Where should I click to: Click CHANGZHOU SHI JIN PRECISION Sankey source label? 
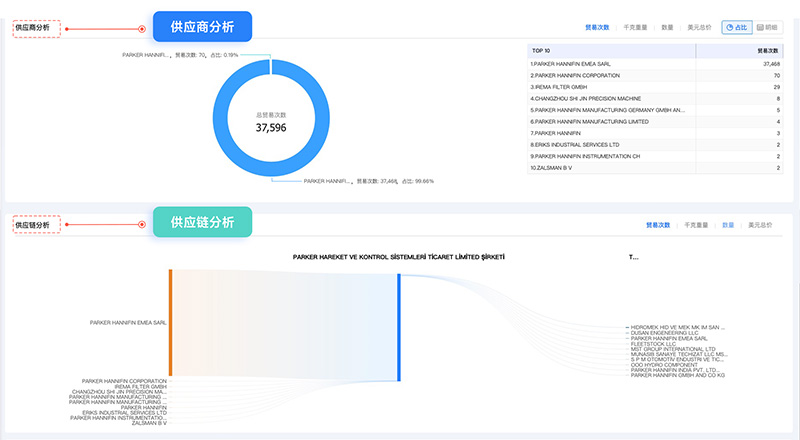tap(119, 392)
